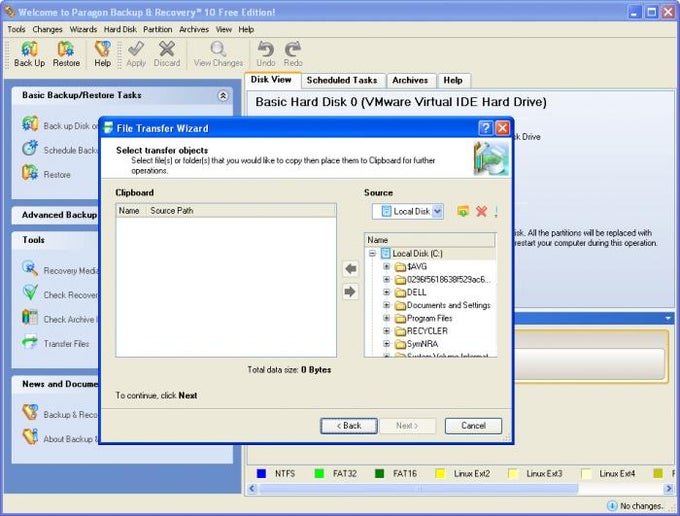
Task: Switch to the Archives tab
Action: tap(410, 80)
